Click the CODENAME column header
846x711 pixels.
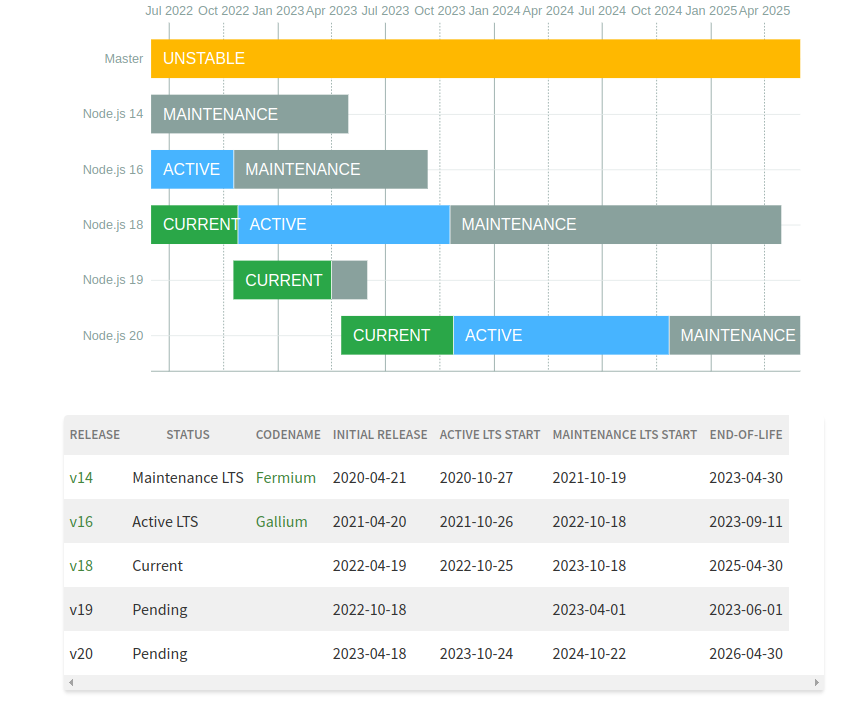[x=288, y=435]
